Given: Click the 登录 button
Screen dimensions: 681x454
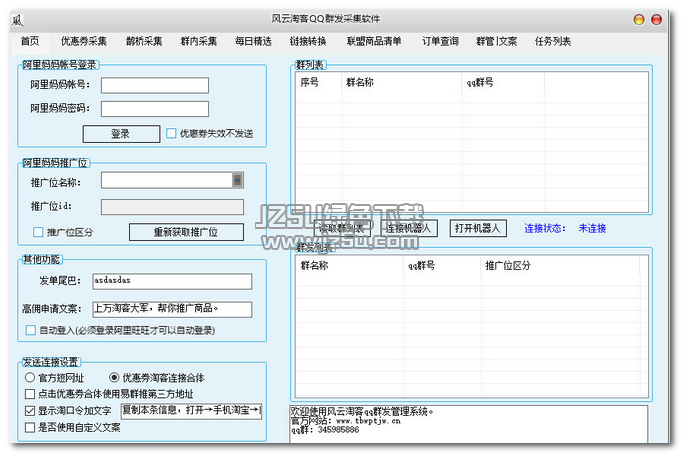Looking at the screenshot, I should click(x=121, y=134).
